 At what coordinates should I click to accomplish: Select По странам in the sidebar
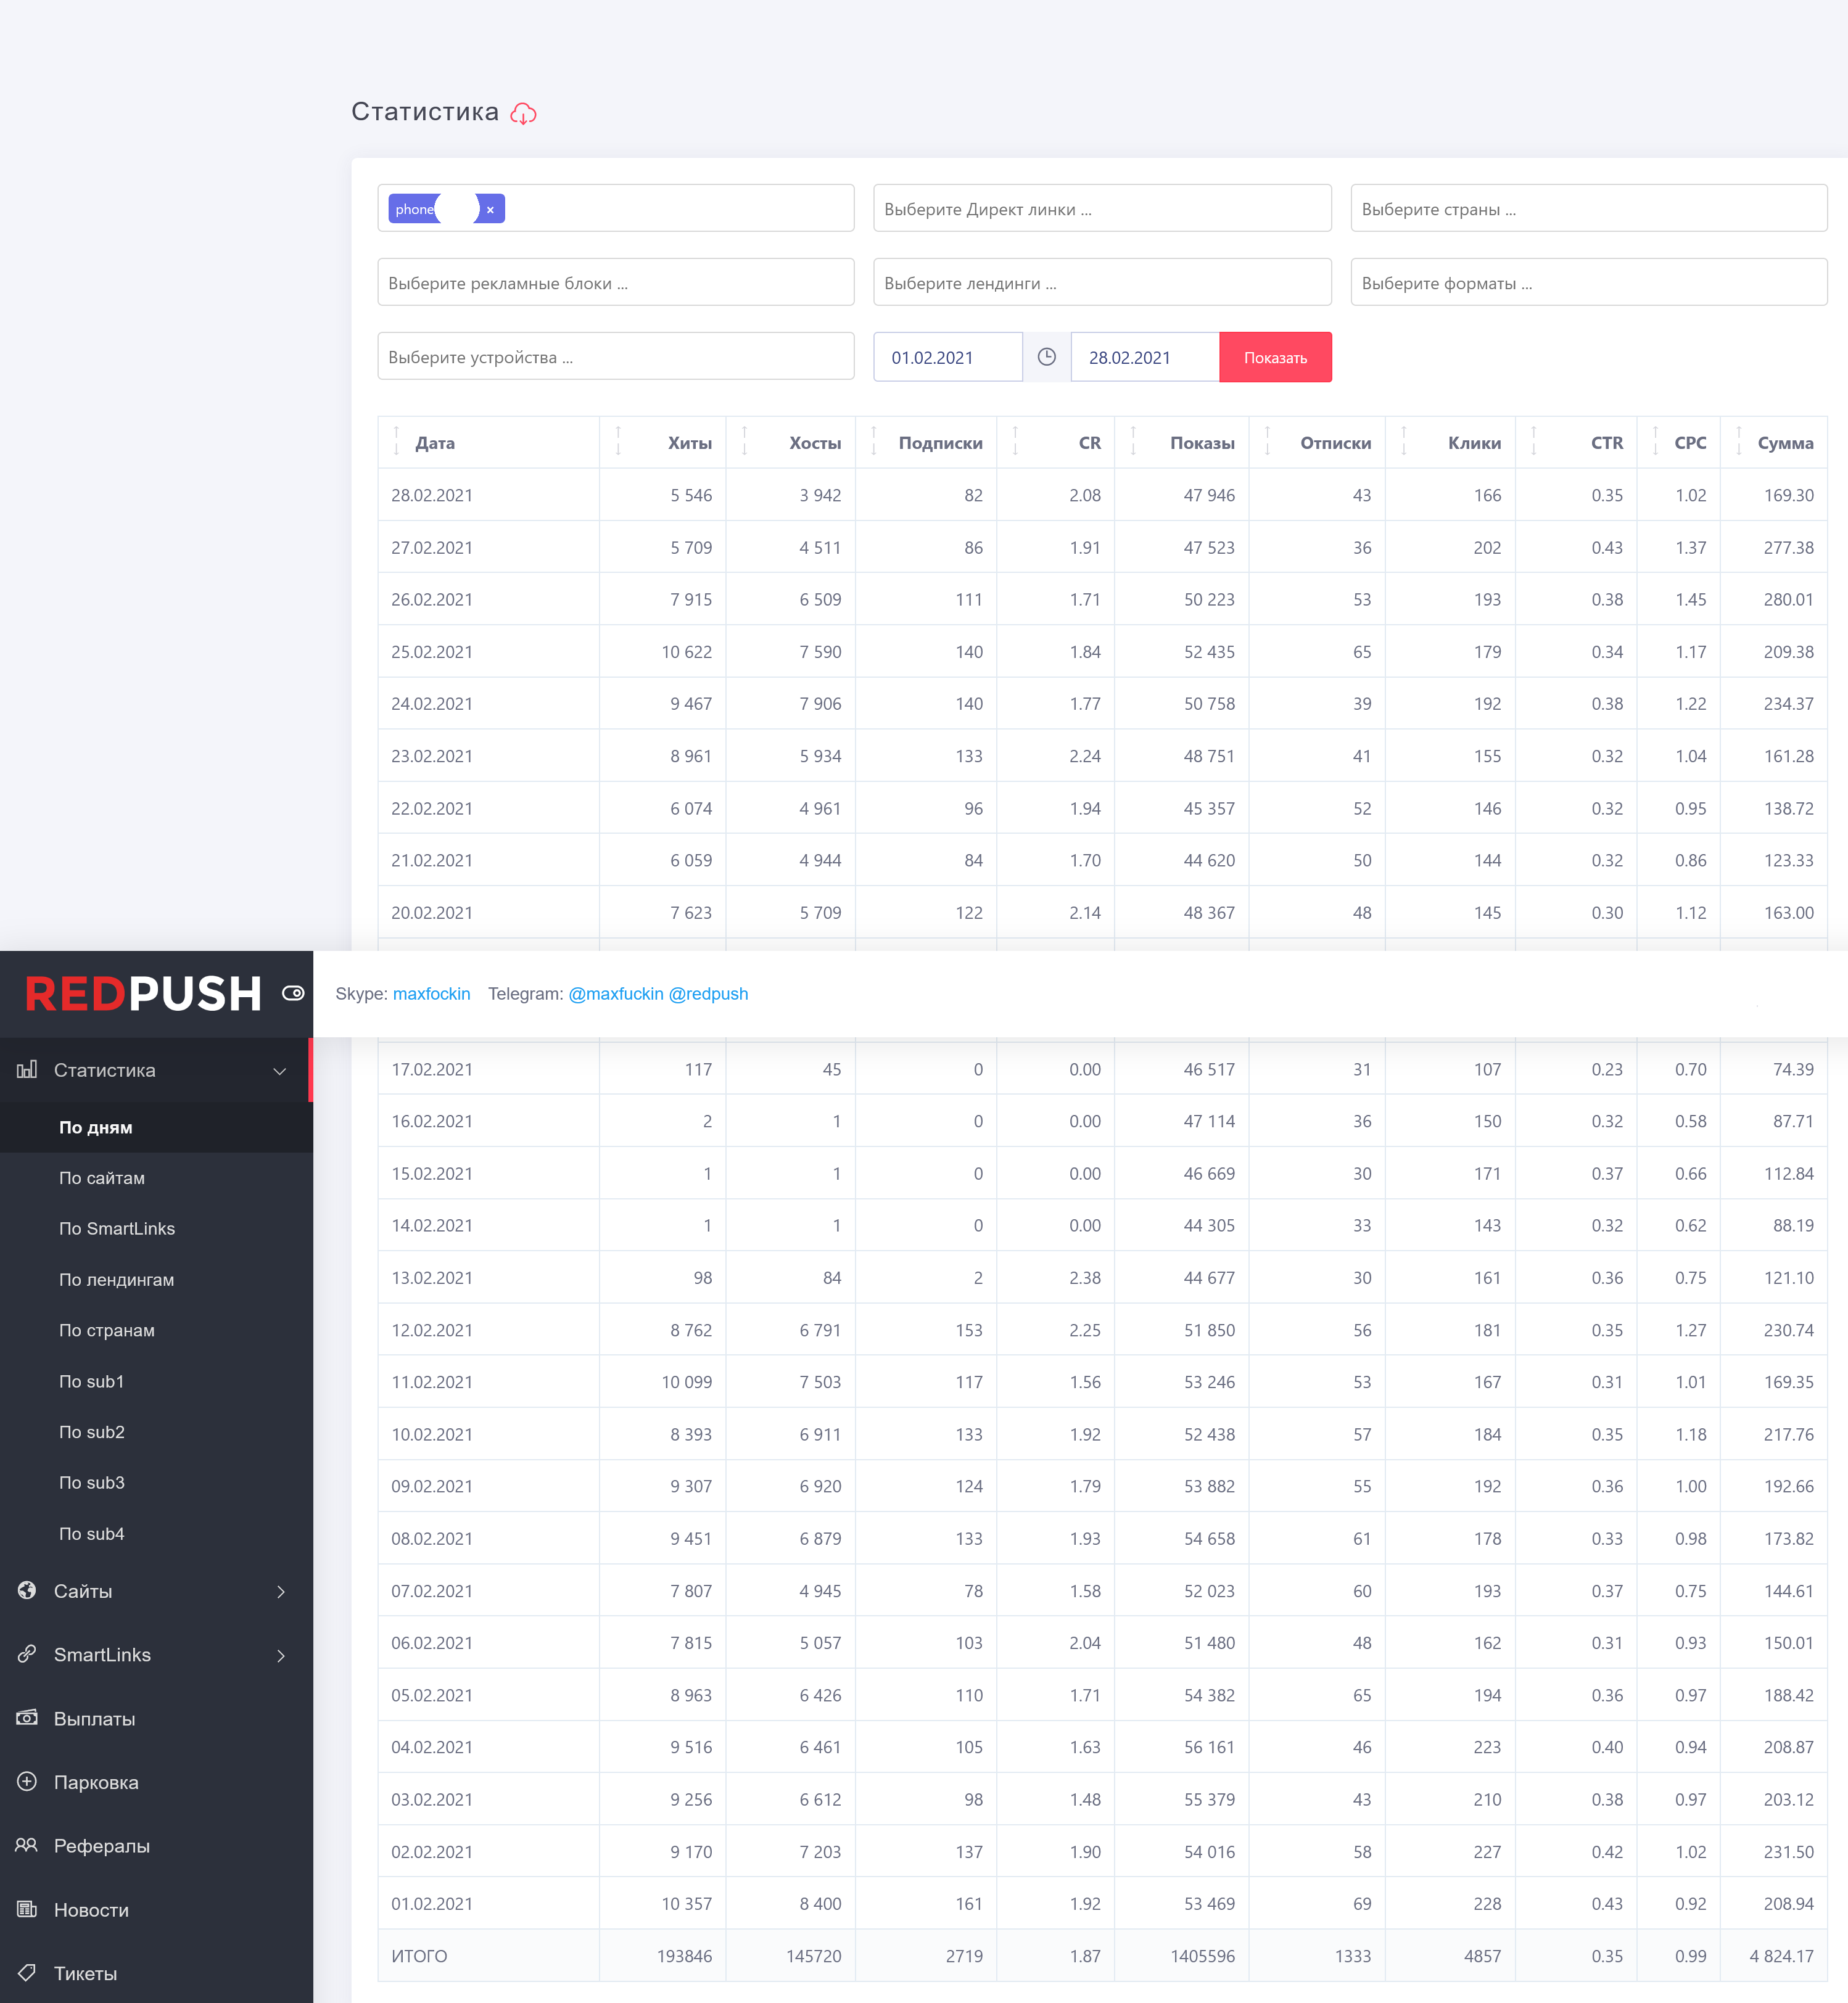point(107,1330)
